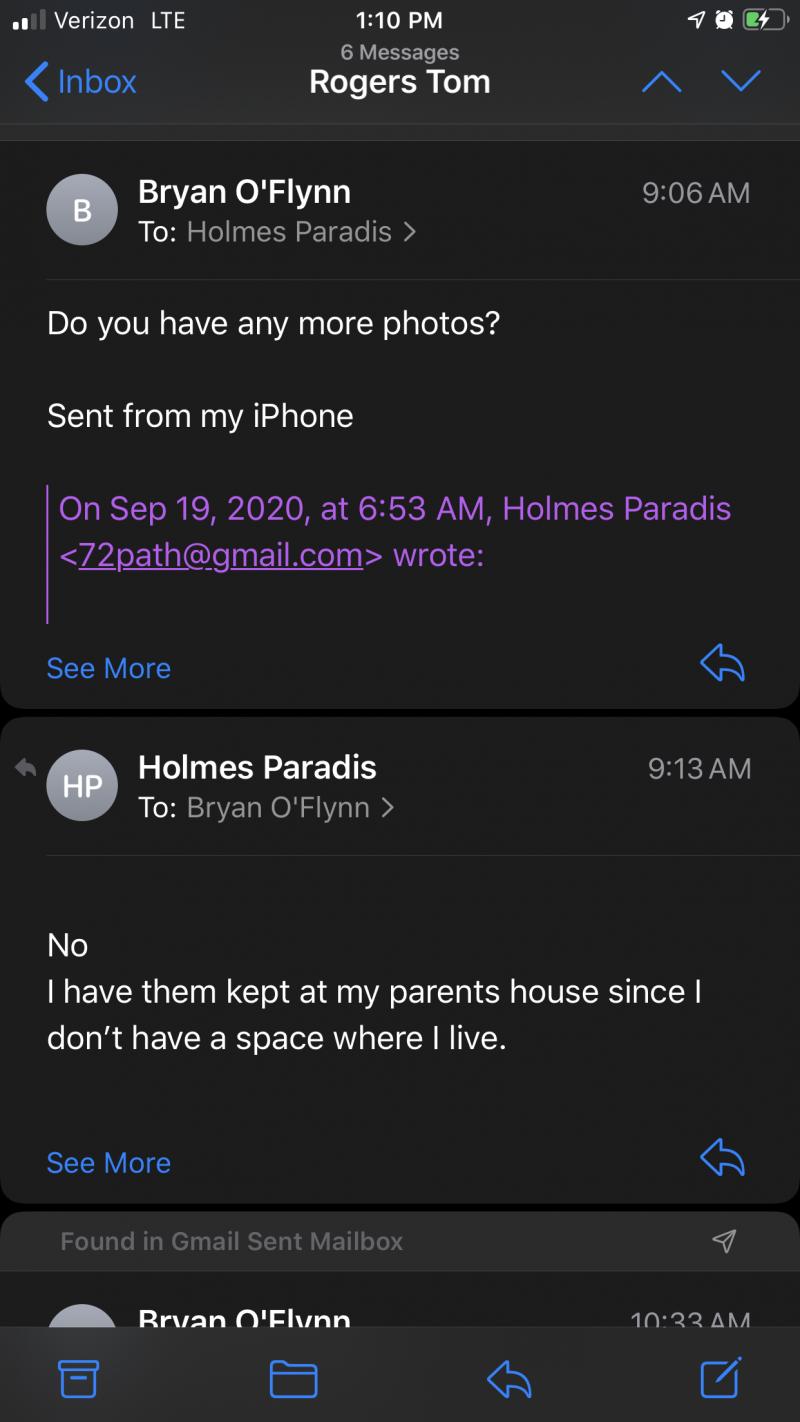
Task: Expand Holmes's message with See More
Action: [x=108, y=1163]
